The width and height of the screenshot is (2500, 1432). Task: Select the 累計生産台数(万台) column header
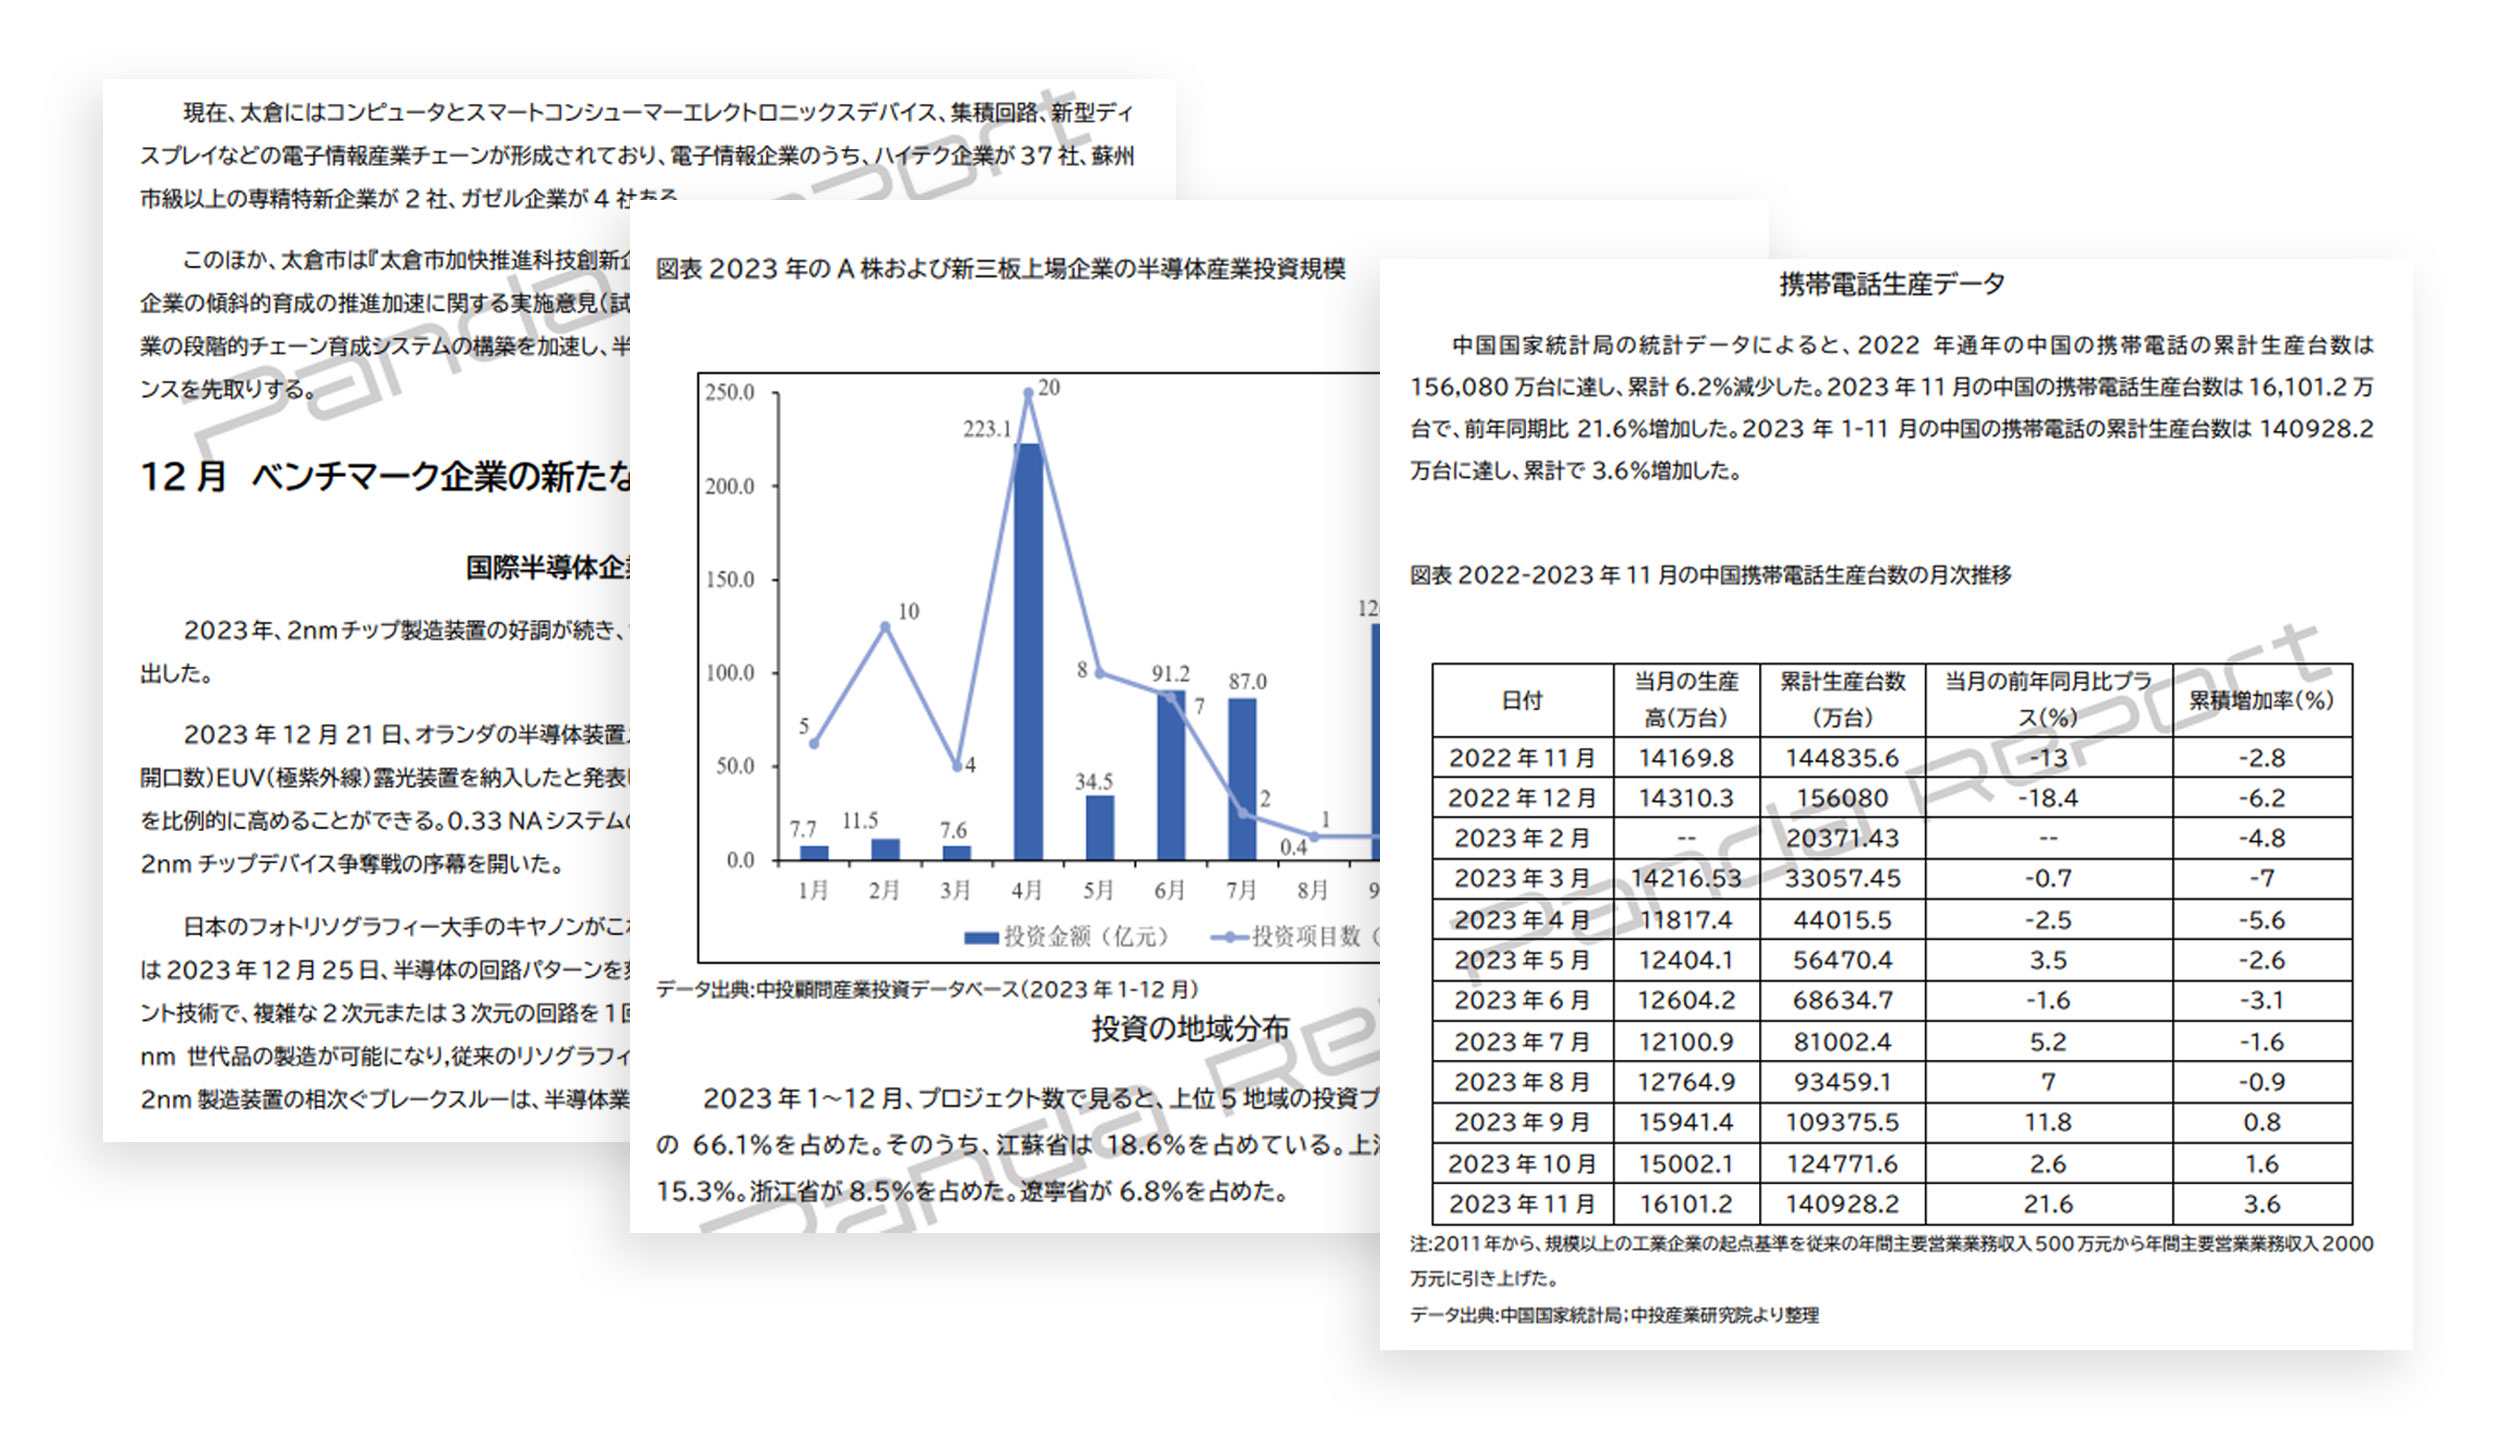click(1842, 700)
